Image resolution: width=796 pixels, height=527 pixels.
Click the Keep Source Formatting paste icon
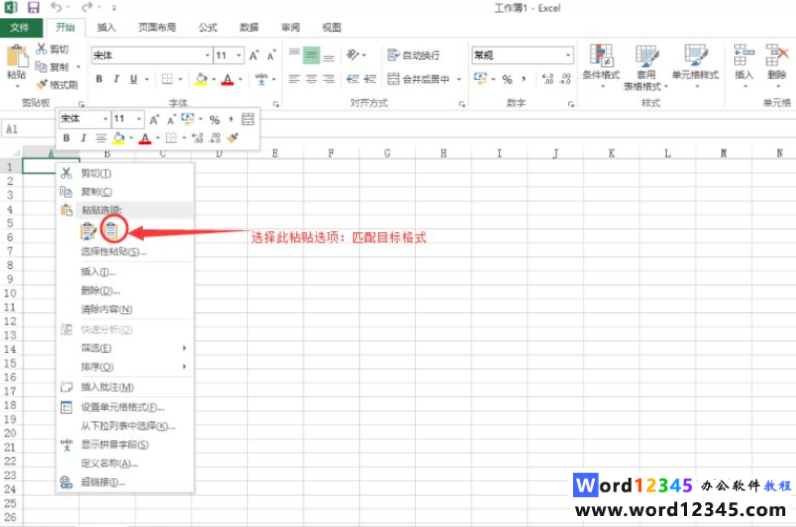89,231
